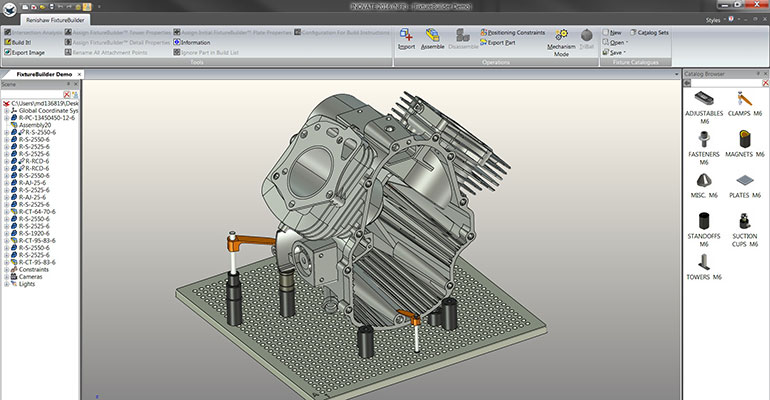The width and height of the screenshot is (770, 400).
Task: Expand the Lights node
Action: click(x=6, y=284)
